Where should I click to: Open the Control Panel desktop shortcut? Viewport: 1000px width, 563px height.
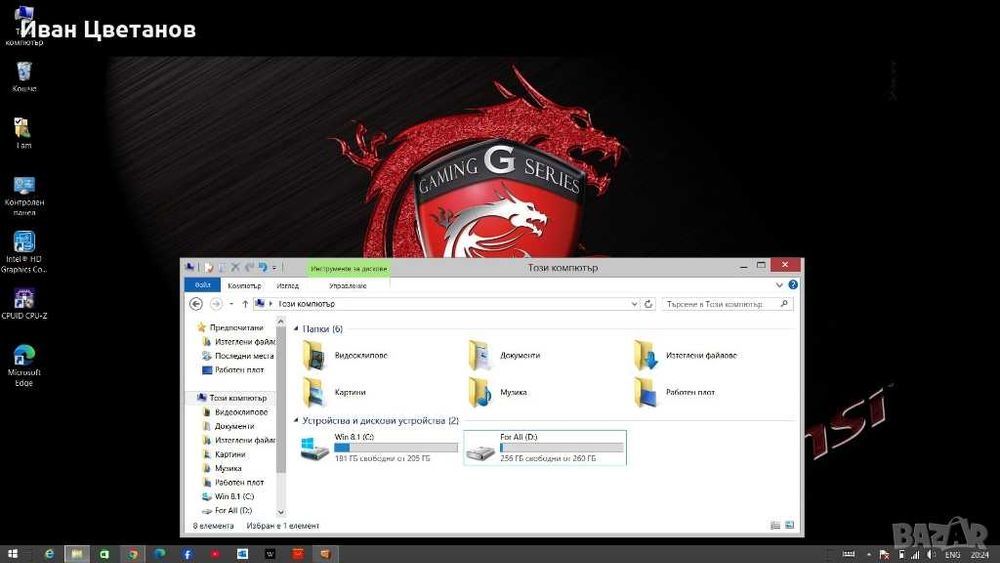[24, 196]
